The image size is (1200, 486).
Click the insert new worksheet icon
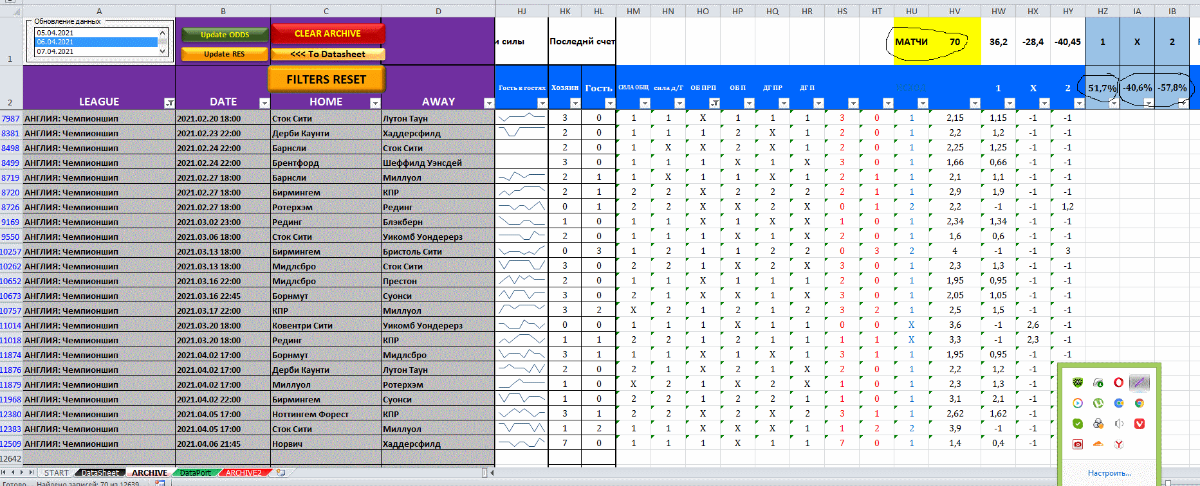tap(282, 472)
